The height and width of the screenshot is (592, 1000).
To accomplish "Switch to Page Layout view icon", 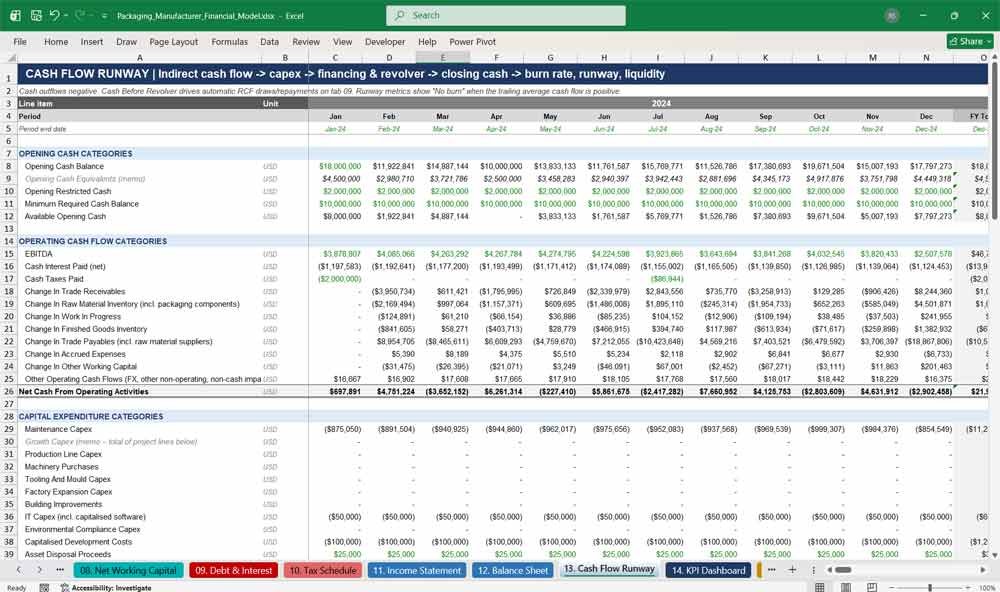I will (x=846, y=588).
